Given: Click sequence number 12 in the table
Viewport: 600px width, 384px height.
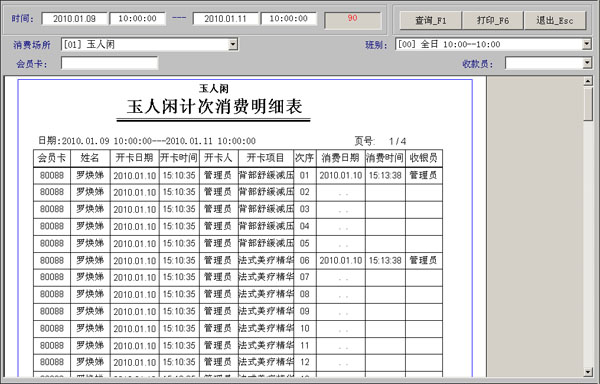Looking at the screenshot, I should click(x=305, y=362).
